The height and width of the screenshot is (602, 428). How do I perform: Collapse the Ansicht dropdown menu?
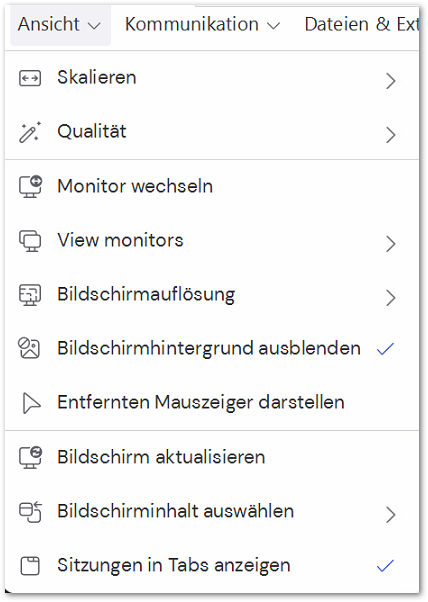60,25
